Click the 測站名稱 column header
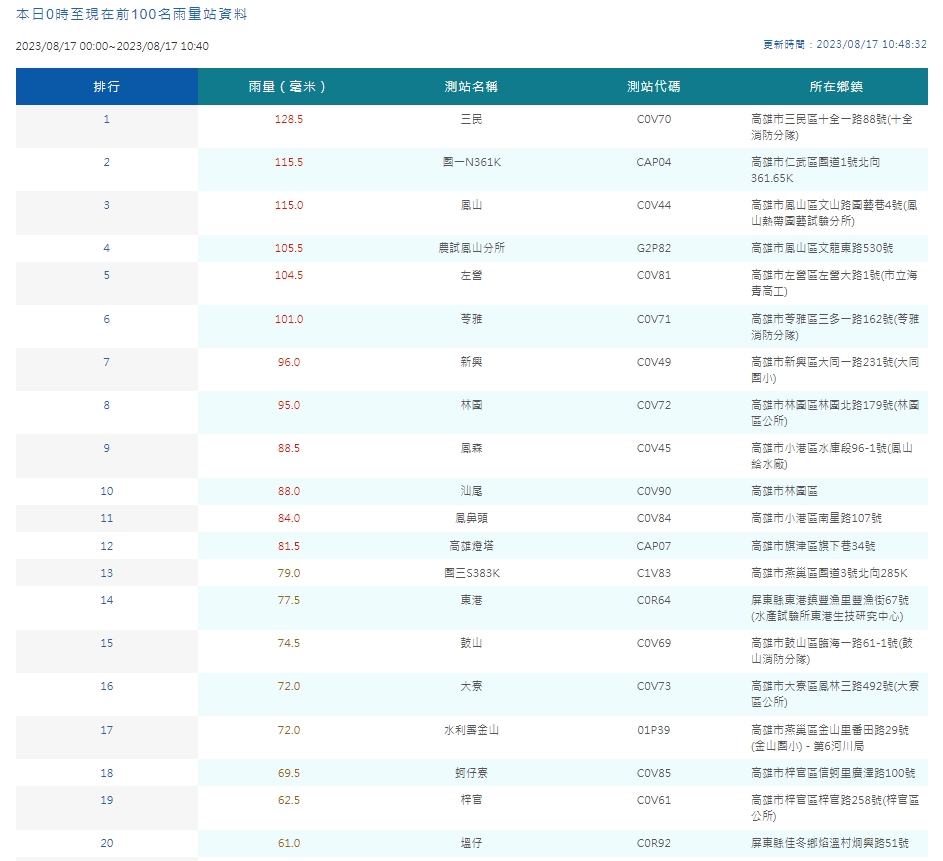The height and width of the screenshot is (861, 943). (x=472, y=87)
